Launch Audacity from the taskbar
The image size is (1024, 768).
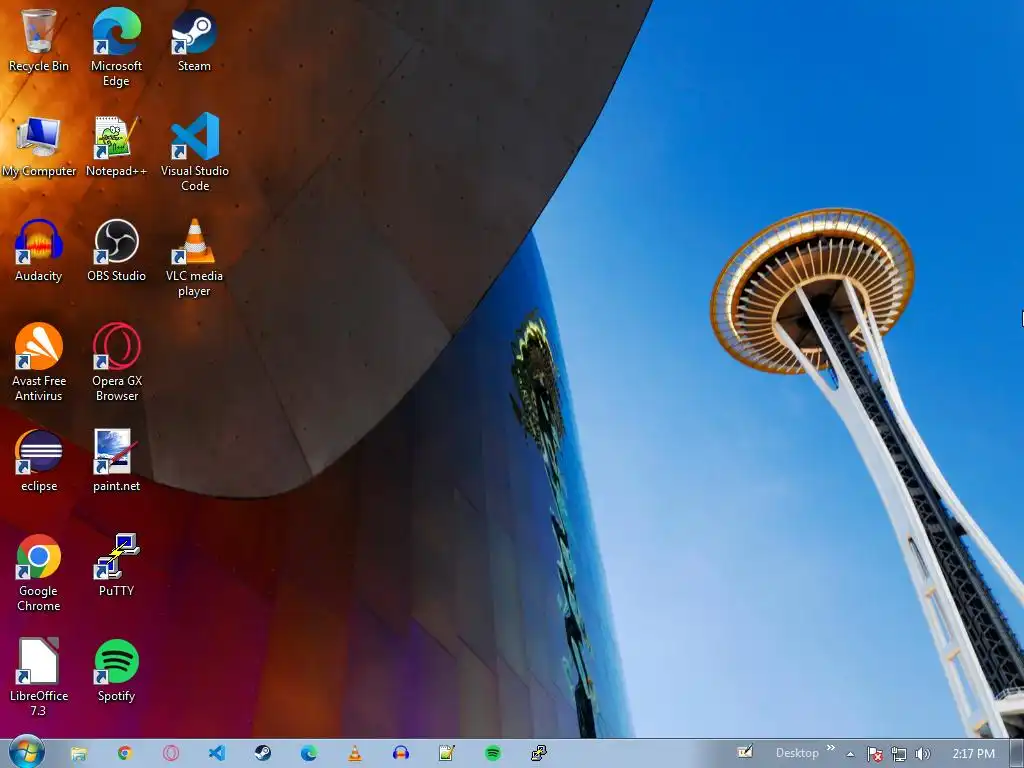tap(401, 754)
